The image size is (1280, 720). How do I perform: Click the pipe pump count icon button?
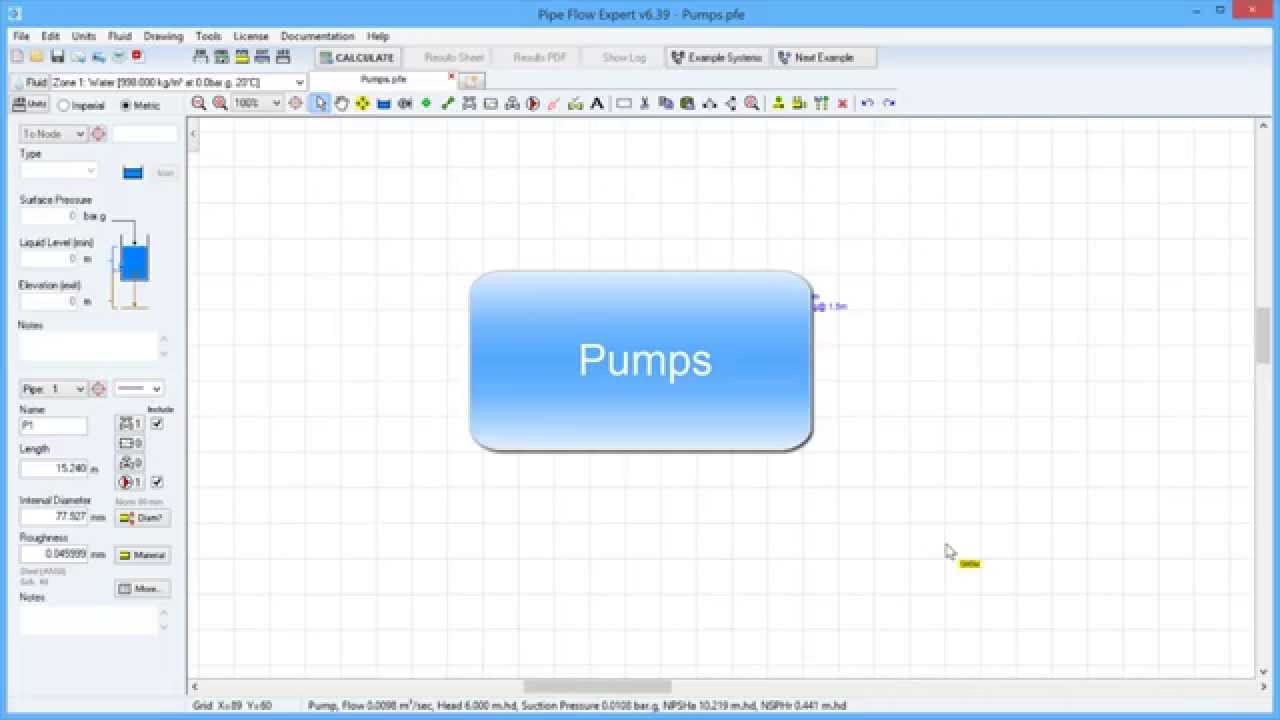[131, 482]
